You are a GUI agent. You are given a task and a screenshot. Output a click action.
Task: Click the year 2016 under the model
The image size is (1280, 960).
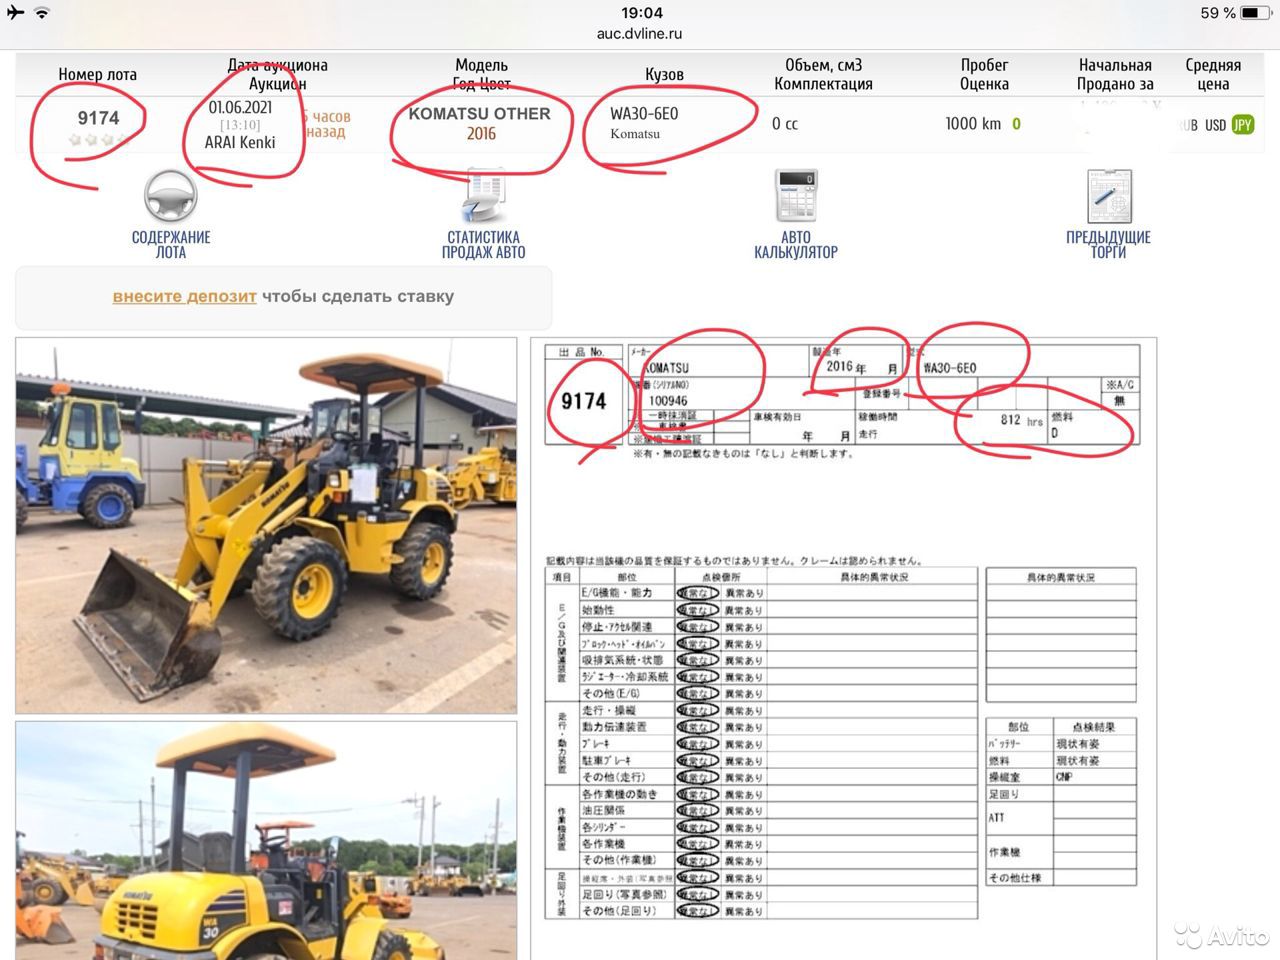[481, 133]
